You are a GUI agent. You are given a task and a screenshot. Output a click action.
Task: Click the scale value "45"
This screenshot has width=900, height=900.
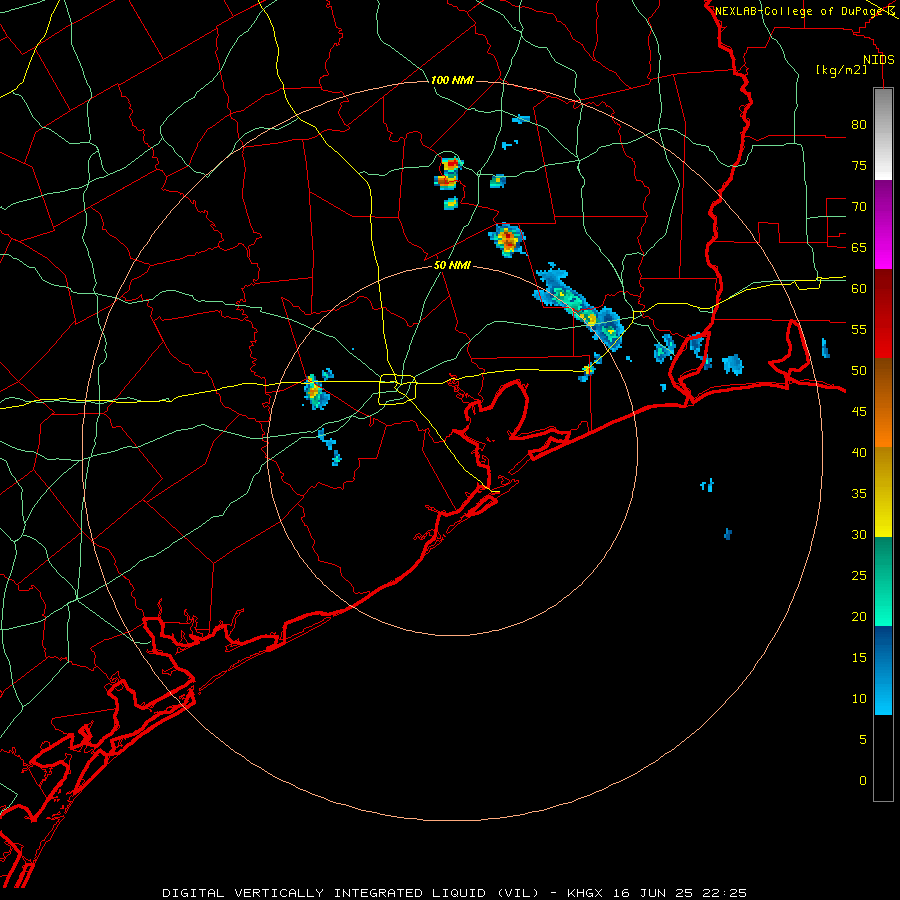[x=859, y=412]
